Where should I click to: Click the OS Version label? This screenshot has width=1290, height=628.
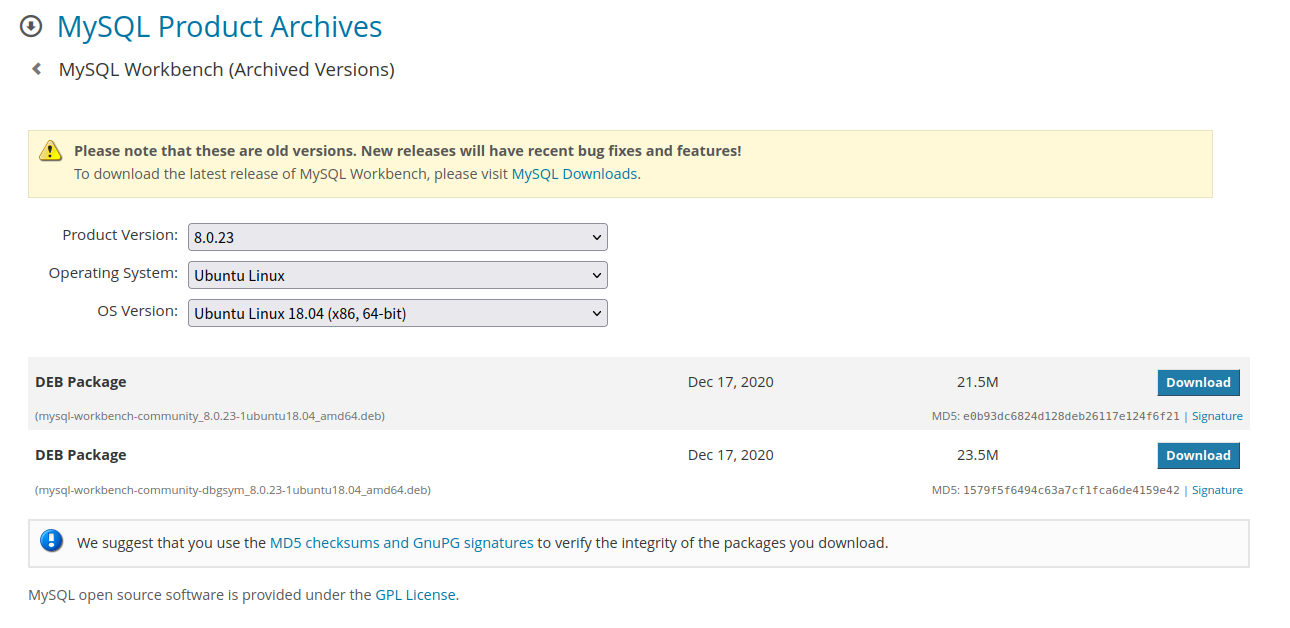coord(137,311)
